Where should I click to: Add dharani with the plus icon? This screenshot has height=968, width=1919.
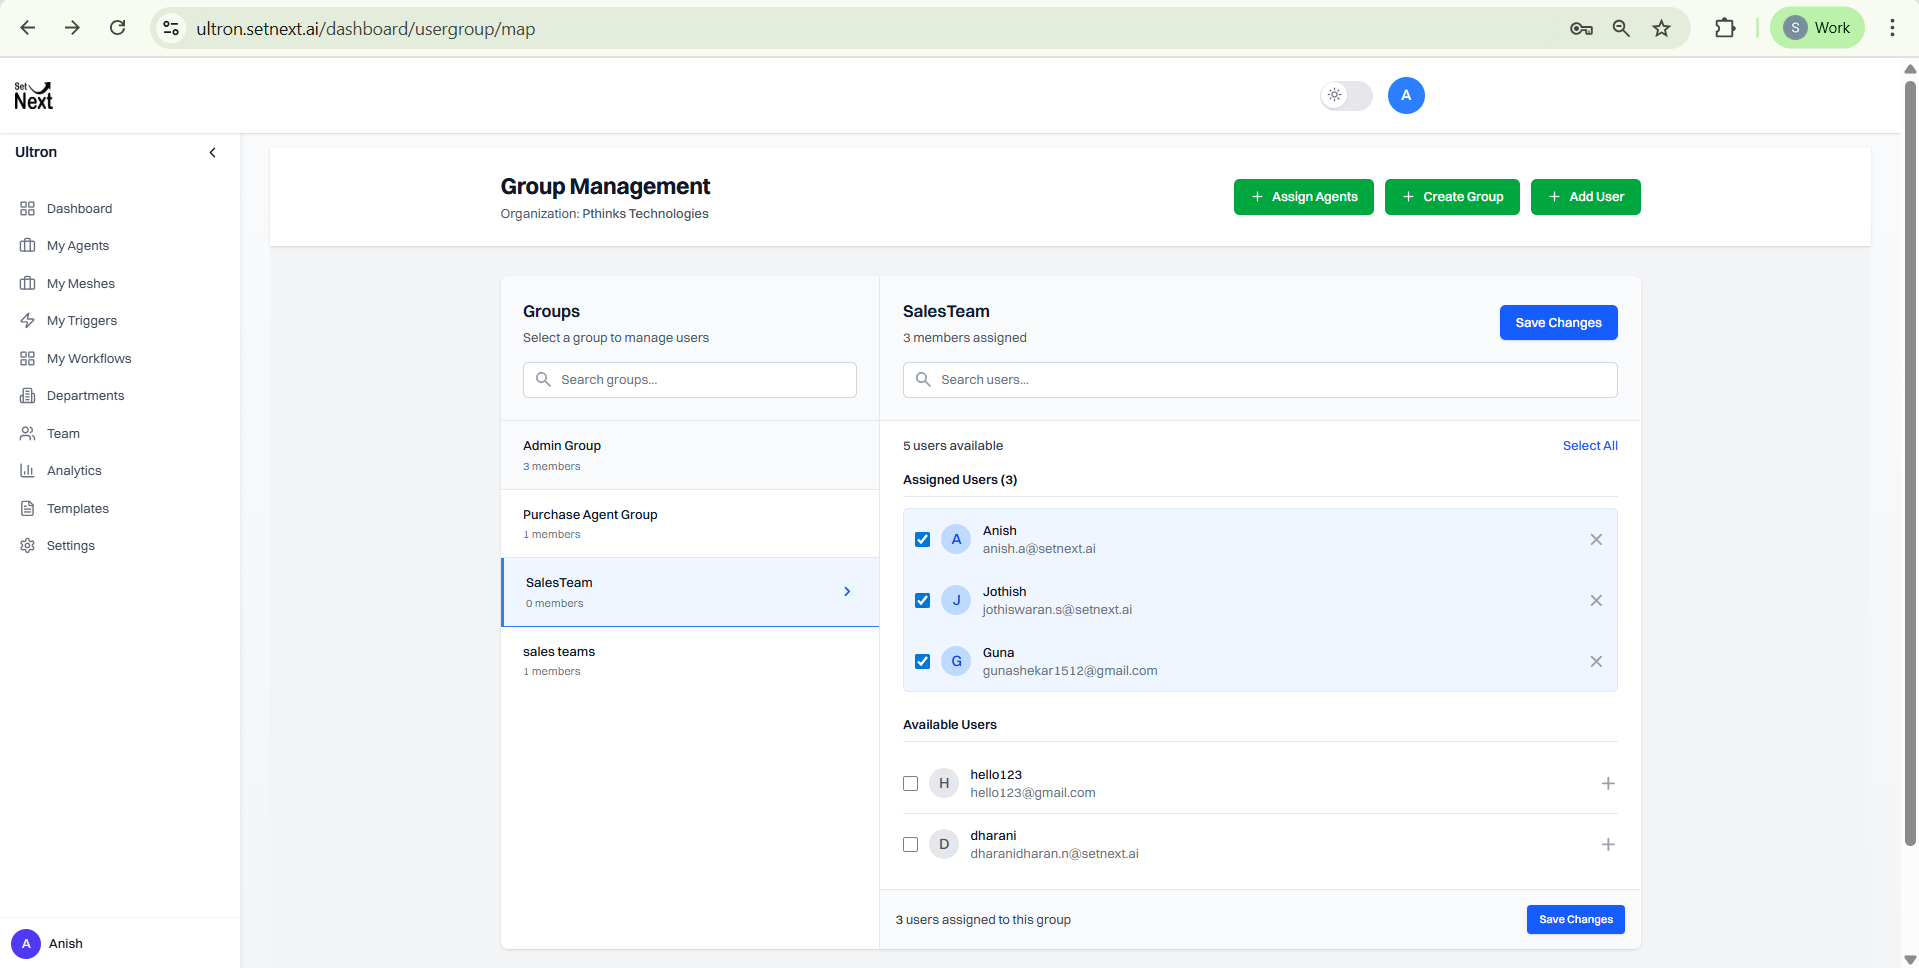click(1608, 845)
